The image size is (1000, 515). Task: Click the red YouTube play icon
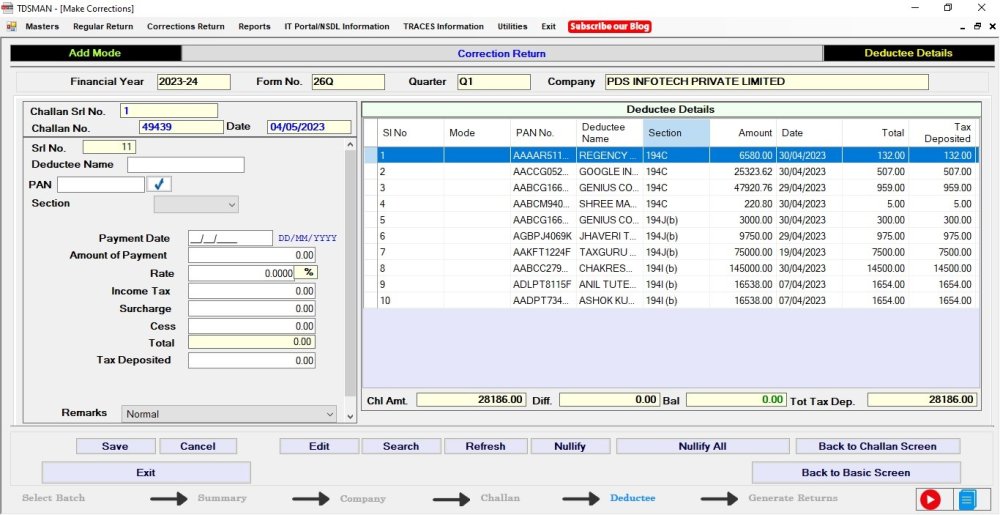[930, 499]
